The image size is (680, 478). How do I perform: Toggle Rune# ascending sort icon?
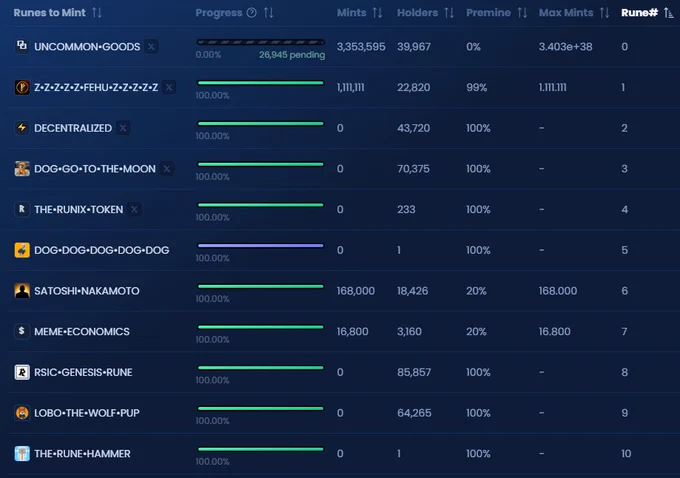(669, 13)
